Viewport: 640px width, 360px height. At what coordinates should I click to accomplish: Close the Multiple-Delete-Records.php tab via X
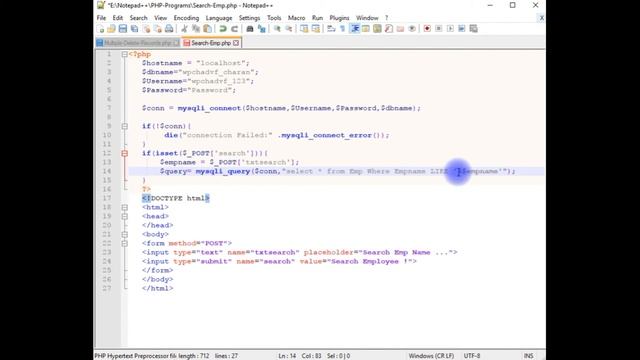(176, 43)
